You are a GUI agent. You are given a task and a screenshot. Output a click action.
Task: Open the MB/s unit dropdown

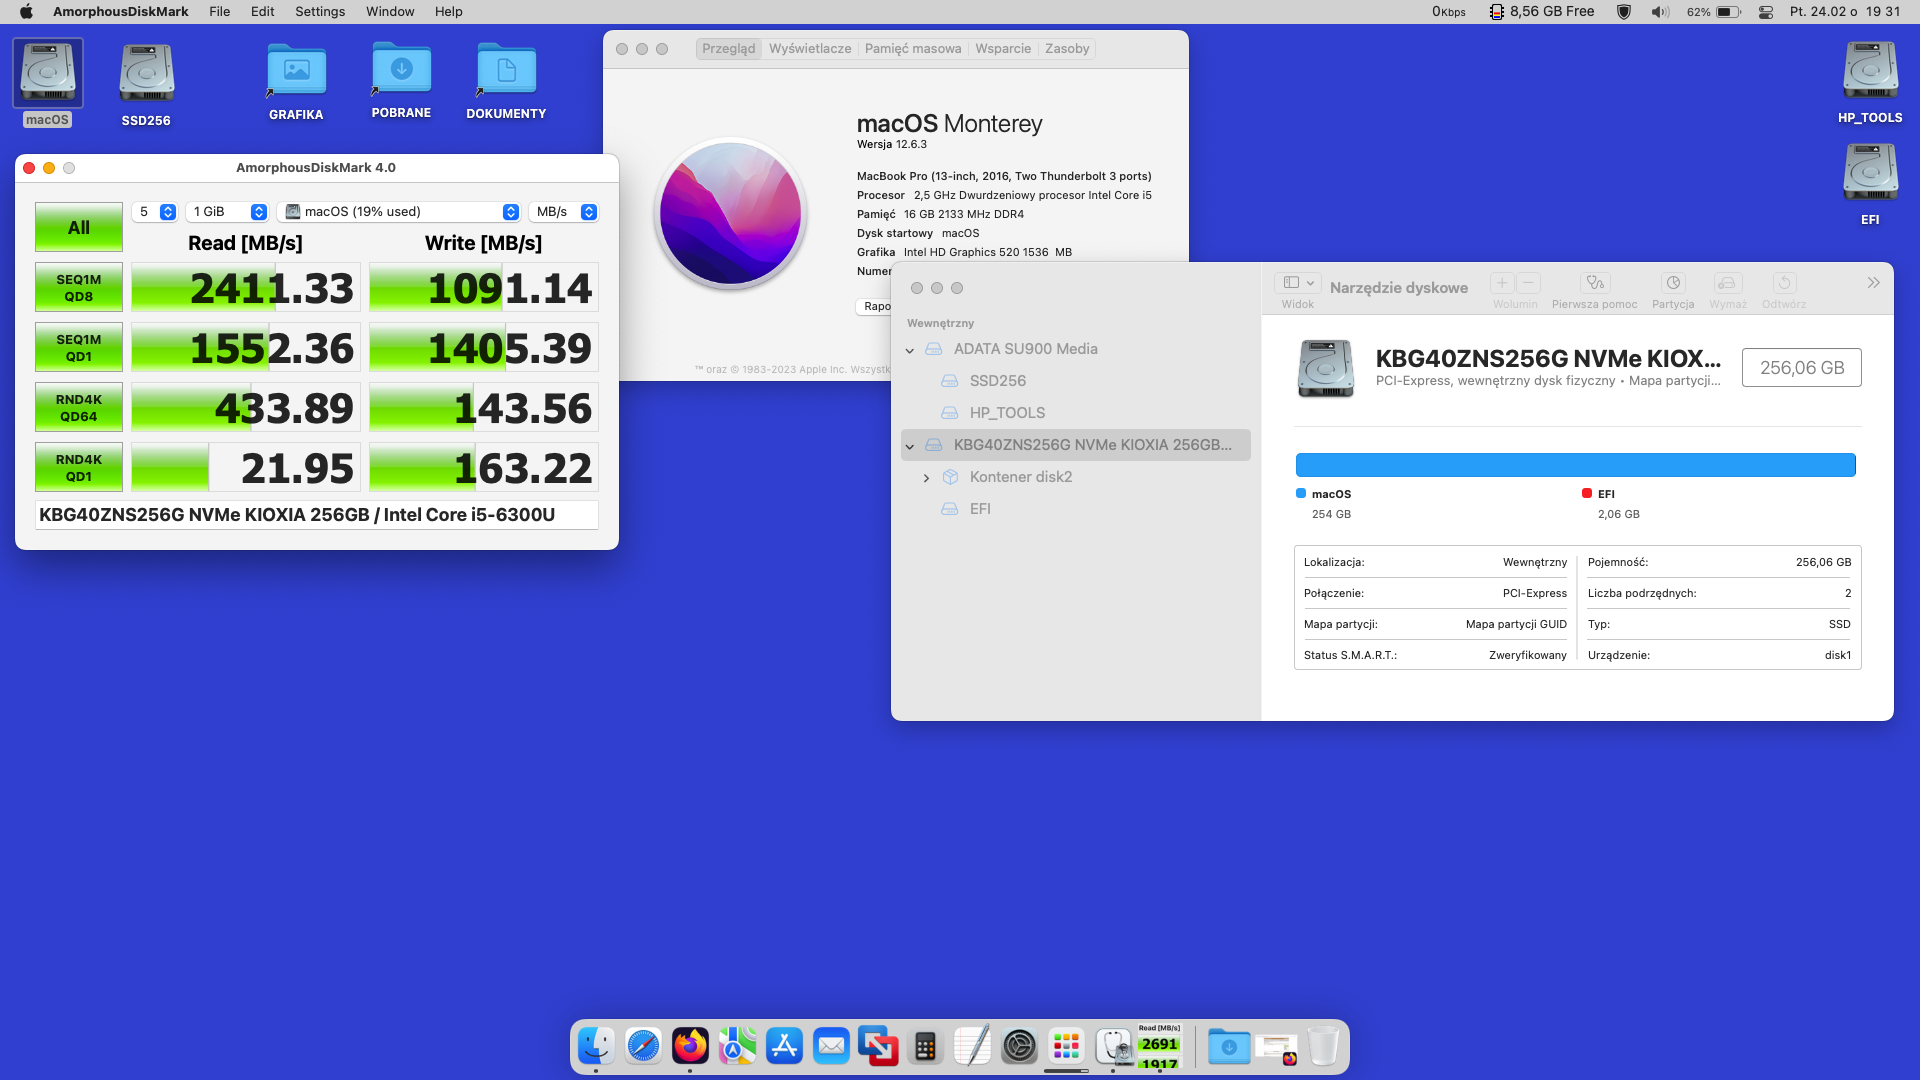(x=564, y=212)
